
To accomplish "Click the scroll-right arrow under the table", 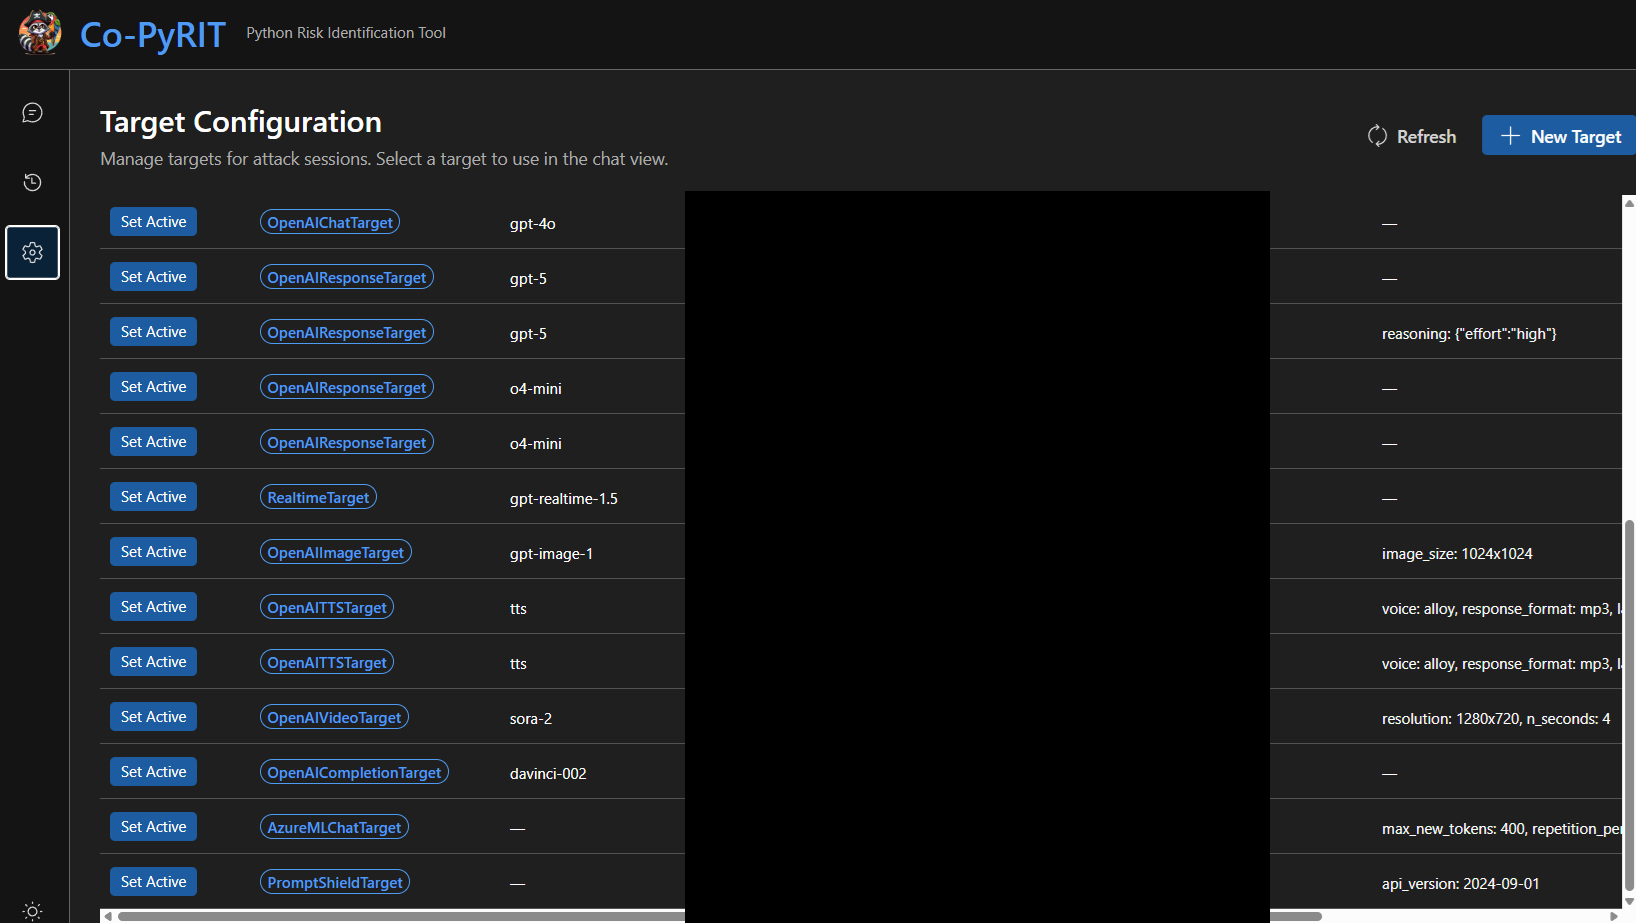I will coord(1614,916).
